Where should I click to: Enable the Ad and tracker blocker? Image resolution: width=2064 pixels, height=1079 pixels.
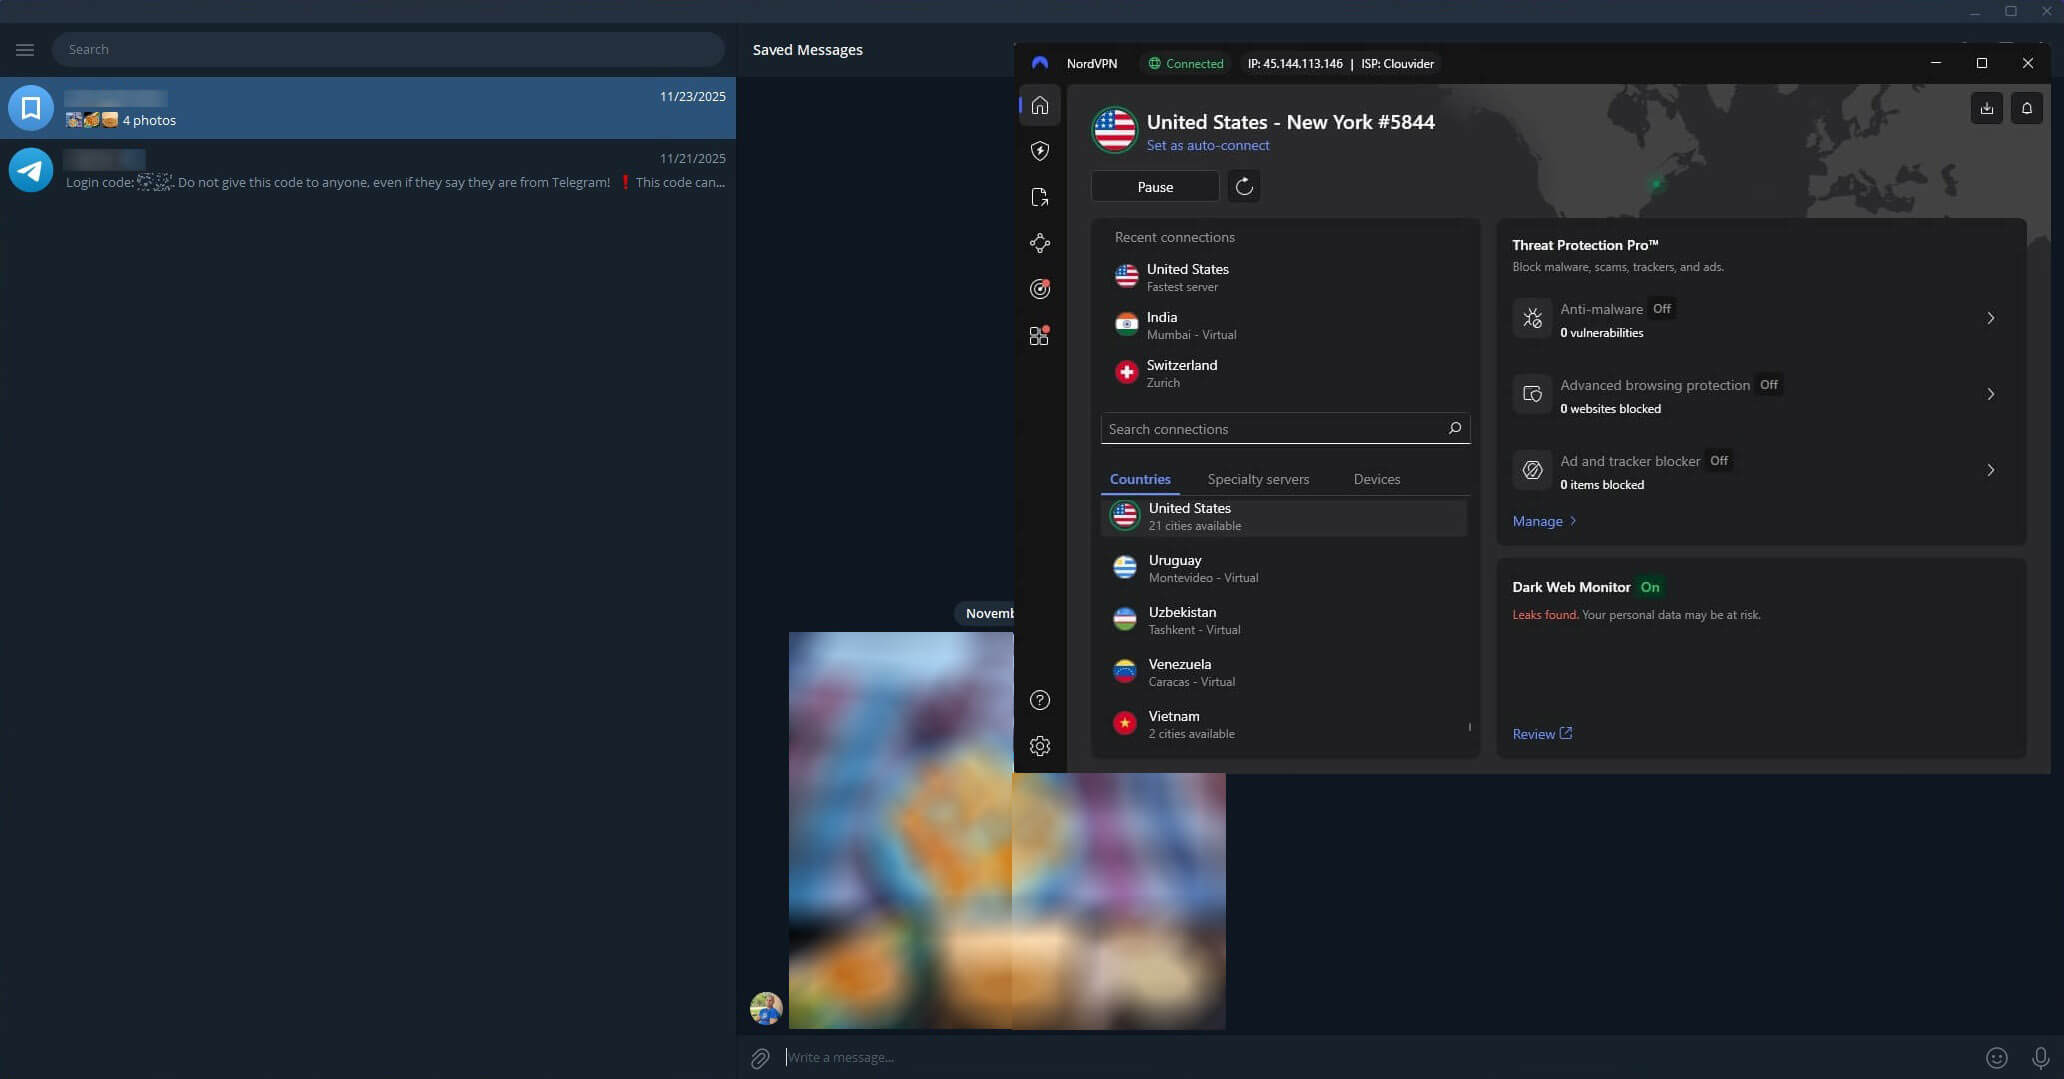1719,461
